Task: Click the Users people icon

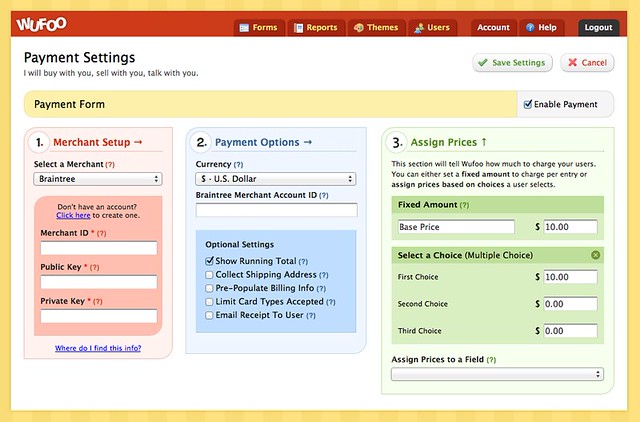Action: point(419,28)
